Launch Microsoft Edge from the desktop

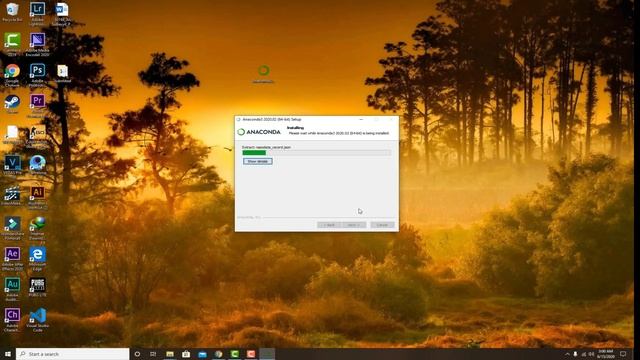point(37,258)
